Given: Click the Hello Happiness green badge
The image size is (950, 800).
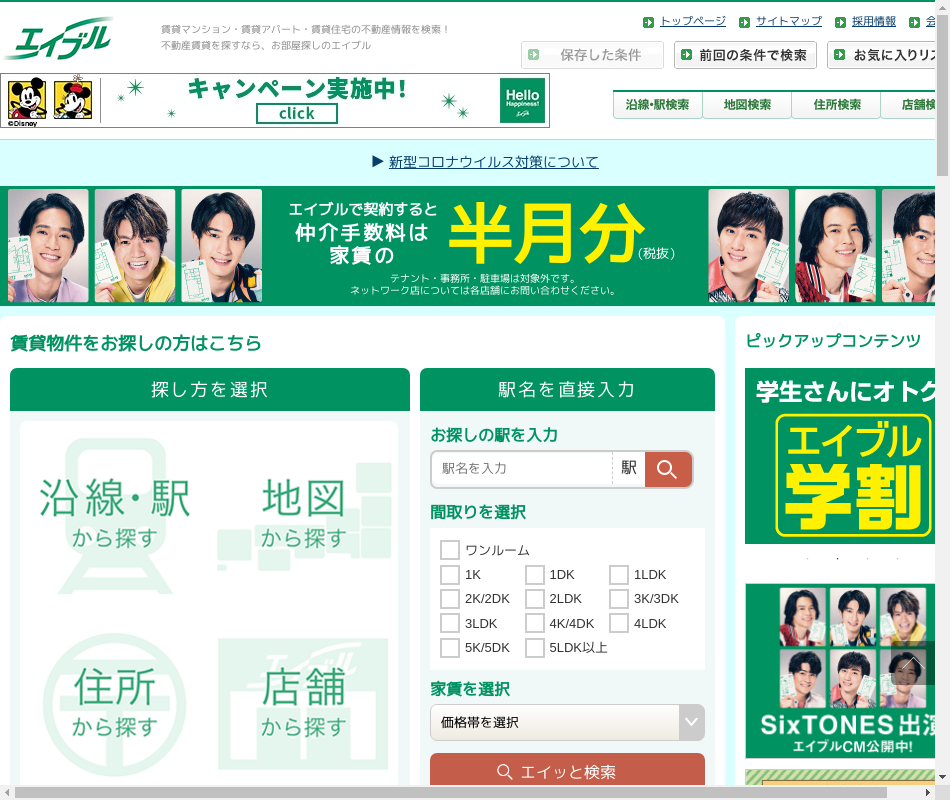Looking at the screenshot, I should [x=522, y=101].
